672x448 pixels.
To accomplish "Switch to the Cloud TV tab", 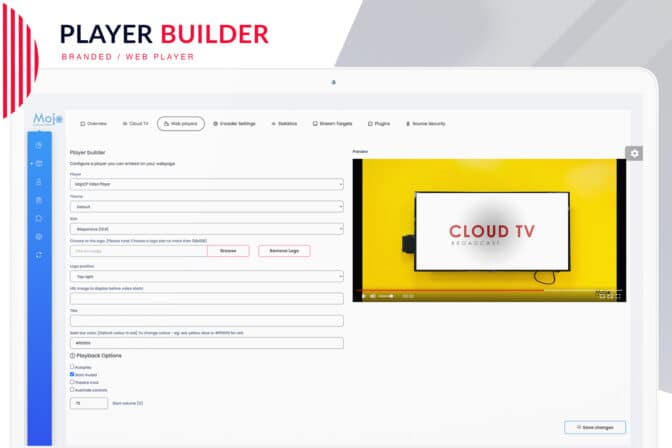I will [x=135, y=123].
